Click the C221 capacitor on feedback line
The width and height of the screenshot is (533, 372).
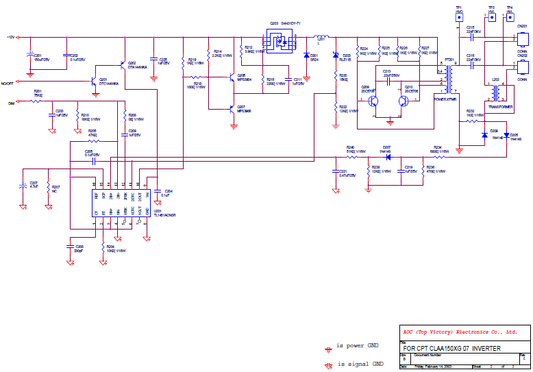336,171
